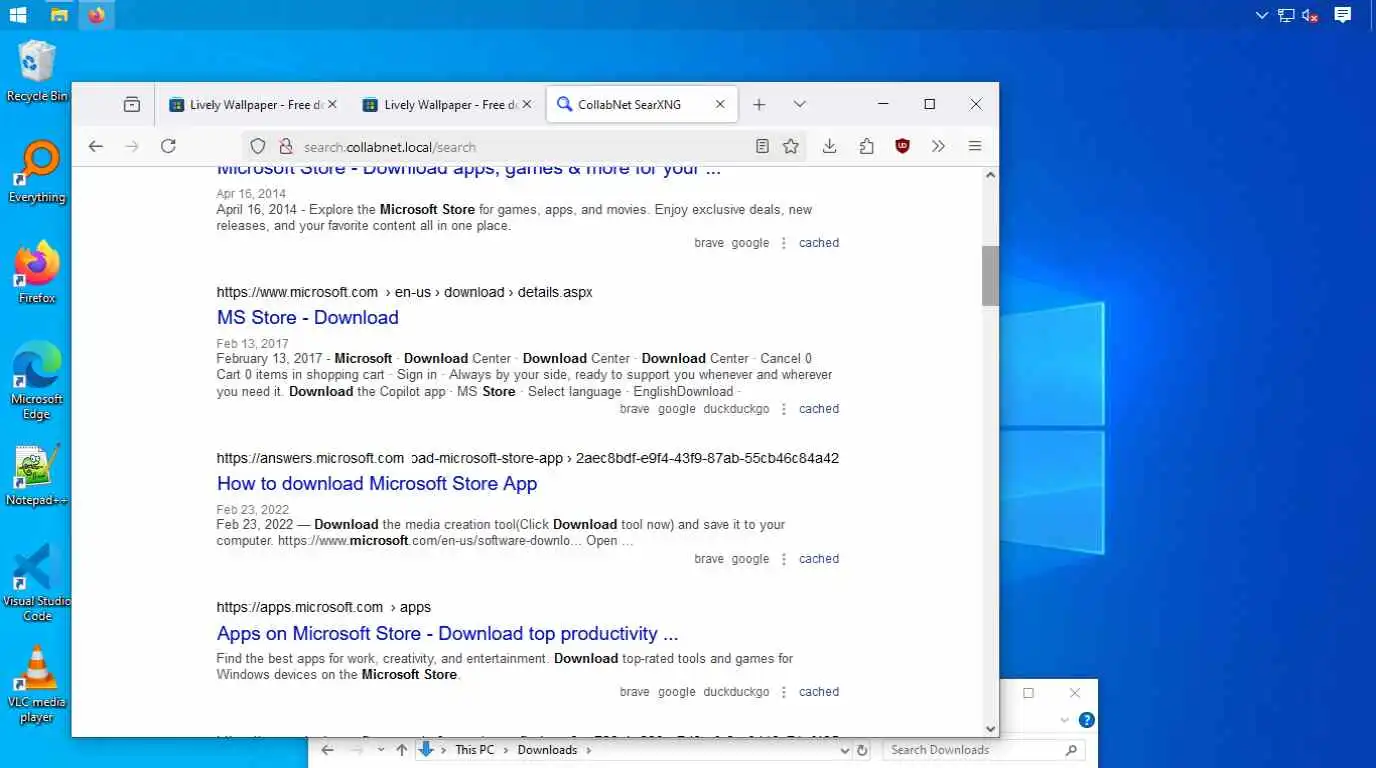This screenshot has height=768, width=1376.
Task: Open the Firefox hamburger application menu
Action: point(975,146)
